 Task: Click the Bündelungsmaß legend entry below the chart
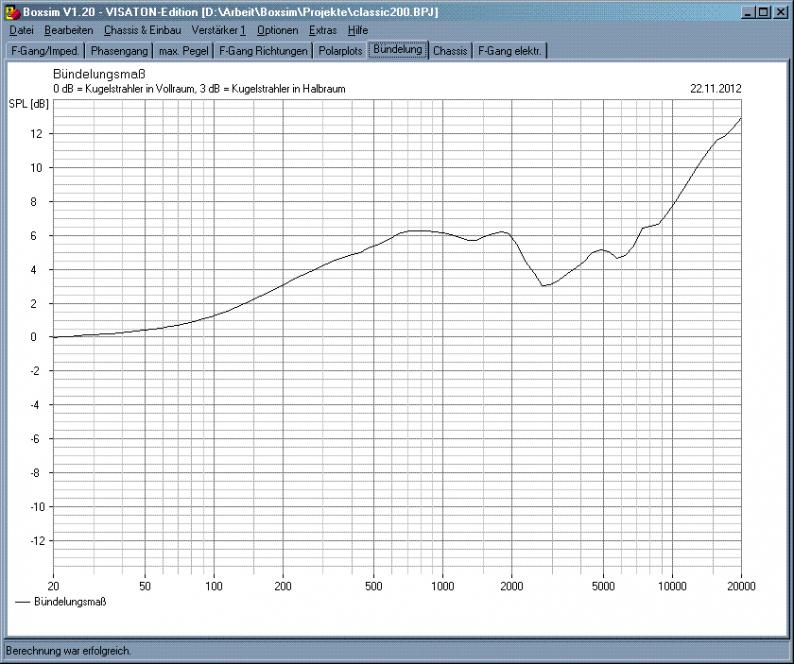point(69,602)
